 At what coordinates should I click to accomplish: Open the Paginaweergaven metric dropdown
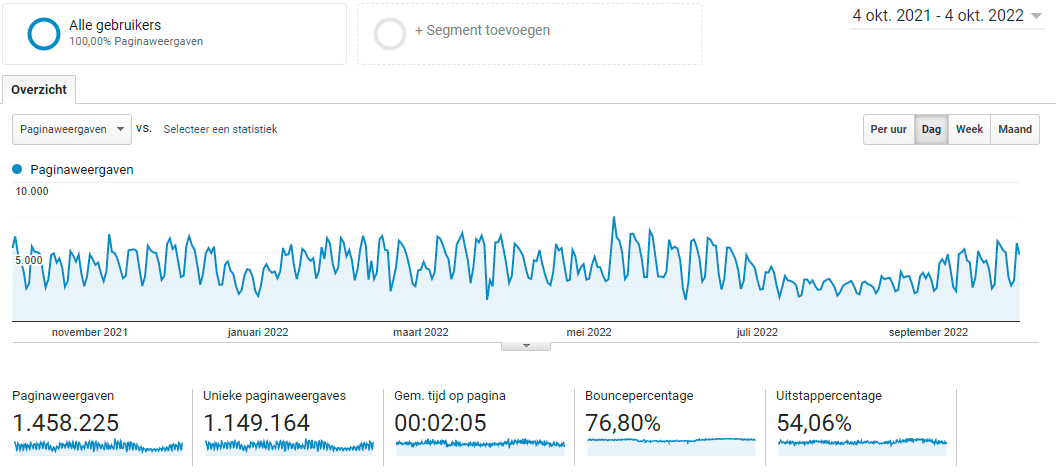tap(72, 129)
